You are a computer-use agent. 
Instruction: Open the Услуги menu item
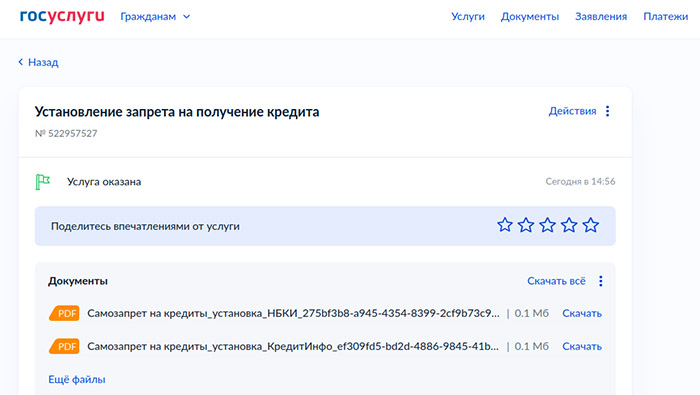[468, 17]
